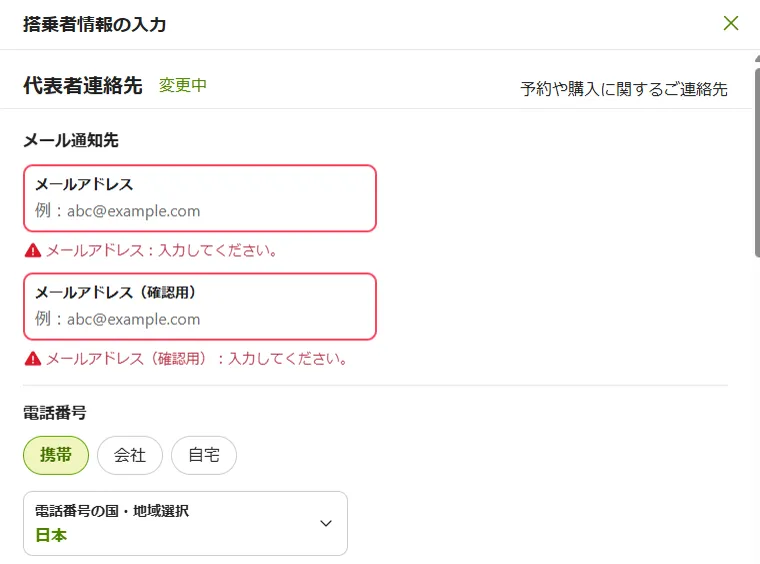Click the メール通知先 section label
This screenshot has width=760, height=564.
coord(71,140)
